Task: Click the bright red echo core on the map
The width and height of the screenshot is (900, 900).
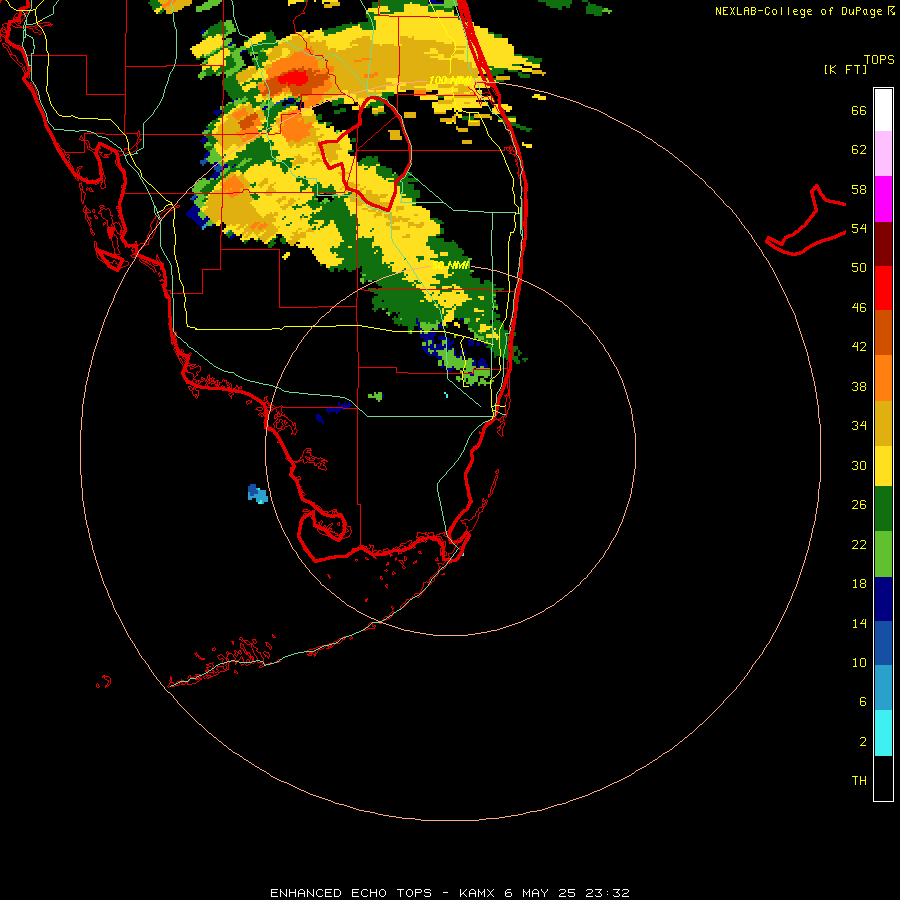Action: (294, 77)
